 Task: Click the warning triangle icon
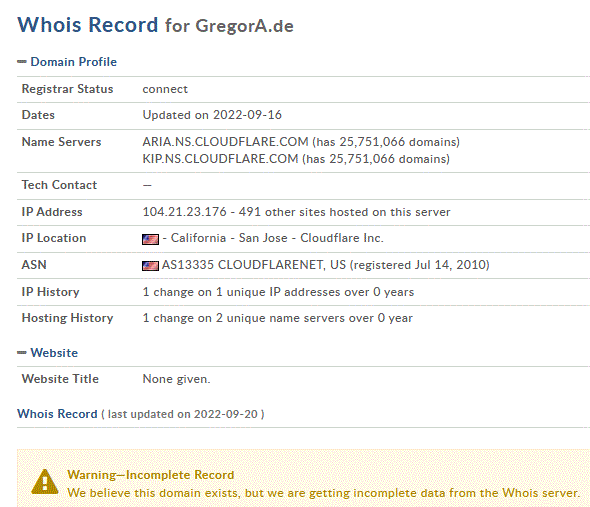click(45, 482)
